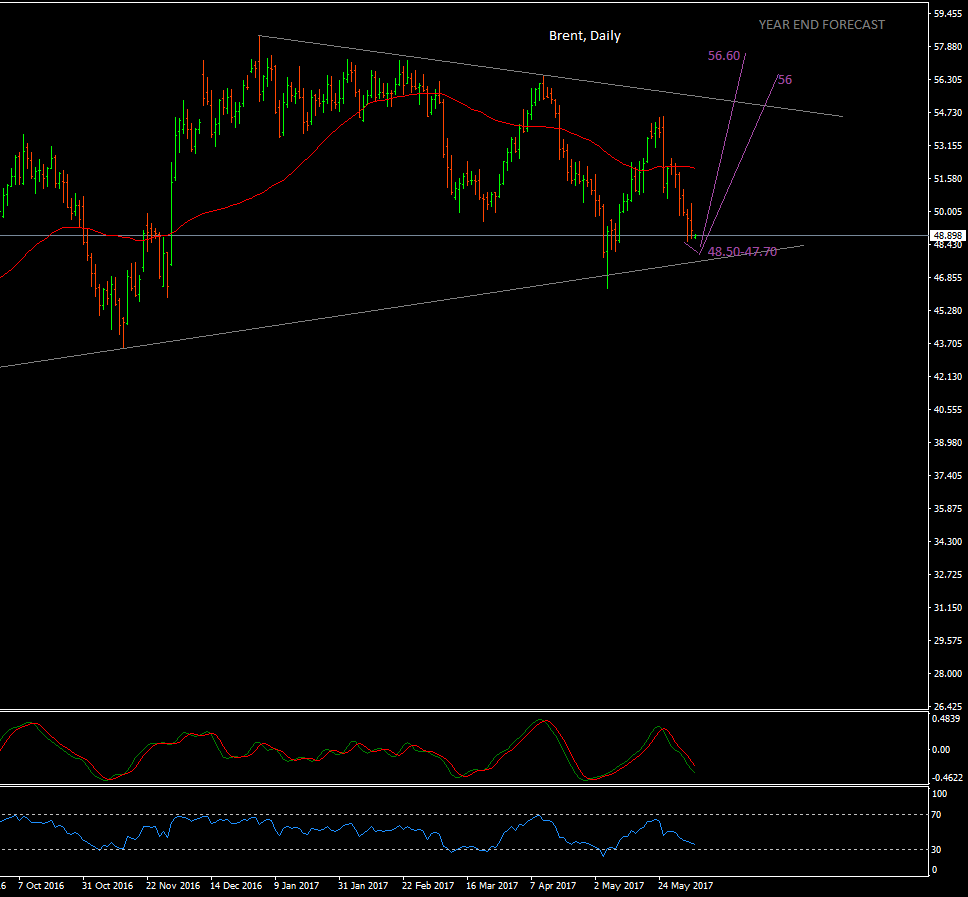This screenshot has height=897, width=968.
Task: Select the 24 May 2017 date label
Action: pyautogui.click(x=684, y=886)
